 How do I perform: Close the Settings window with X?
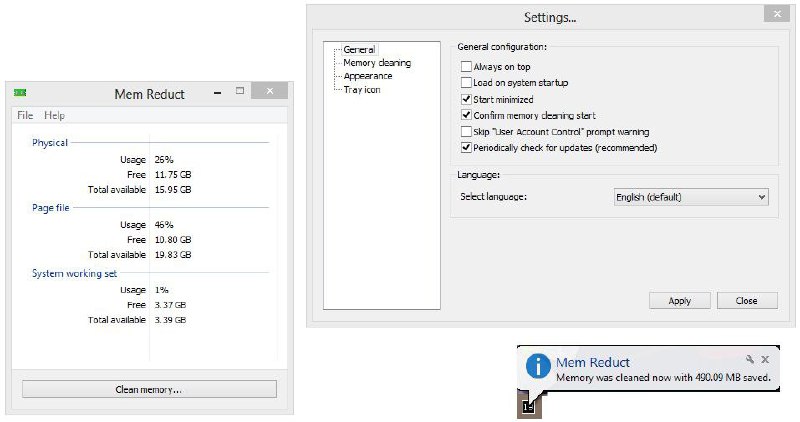(x=773, y=14)
